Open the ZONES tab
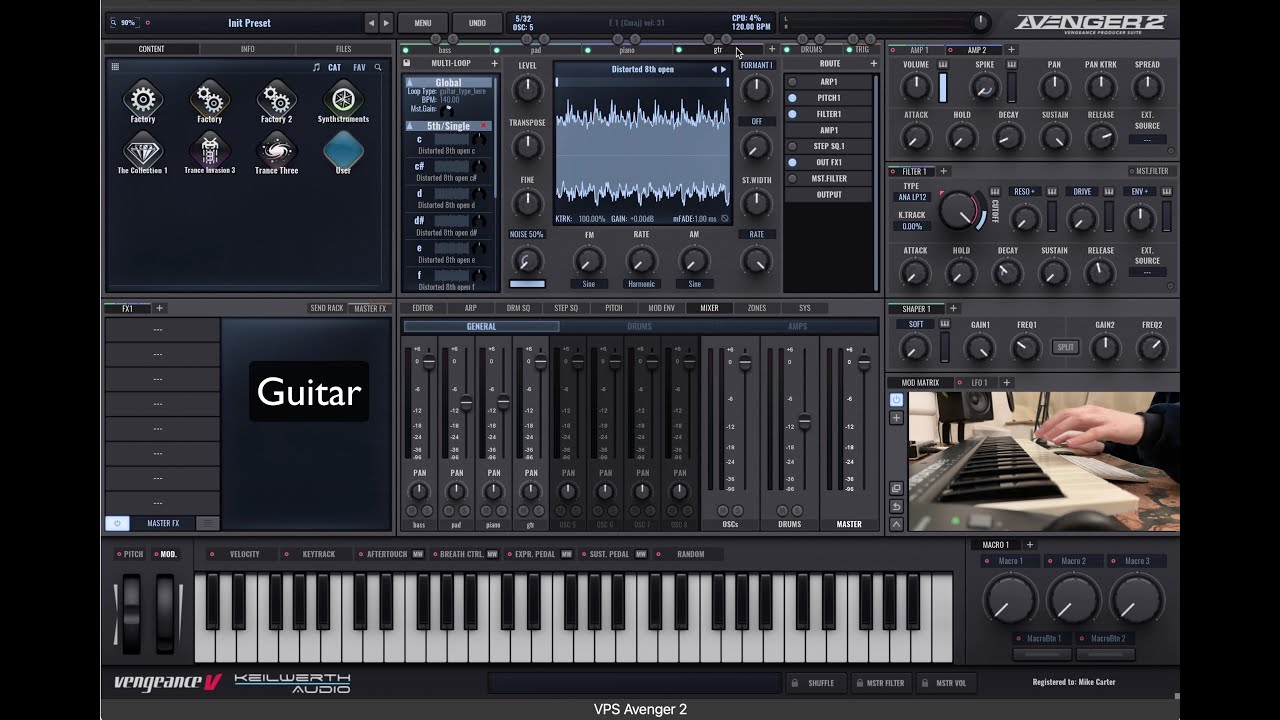This screenshot has width=1280, height=720. pyautogui.click(x=757, y=308)
